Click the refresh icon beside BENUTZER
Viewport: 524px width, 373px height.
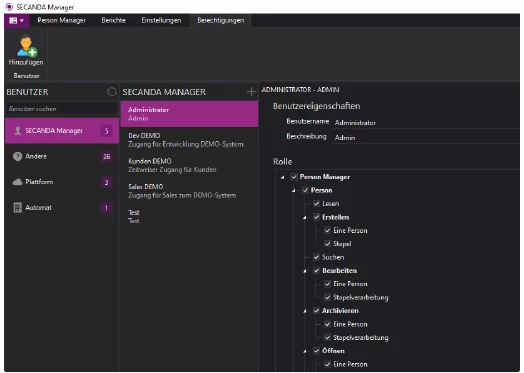(112, 92)
